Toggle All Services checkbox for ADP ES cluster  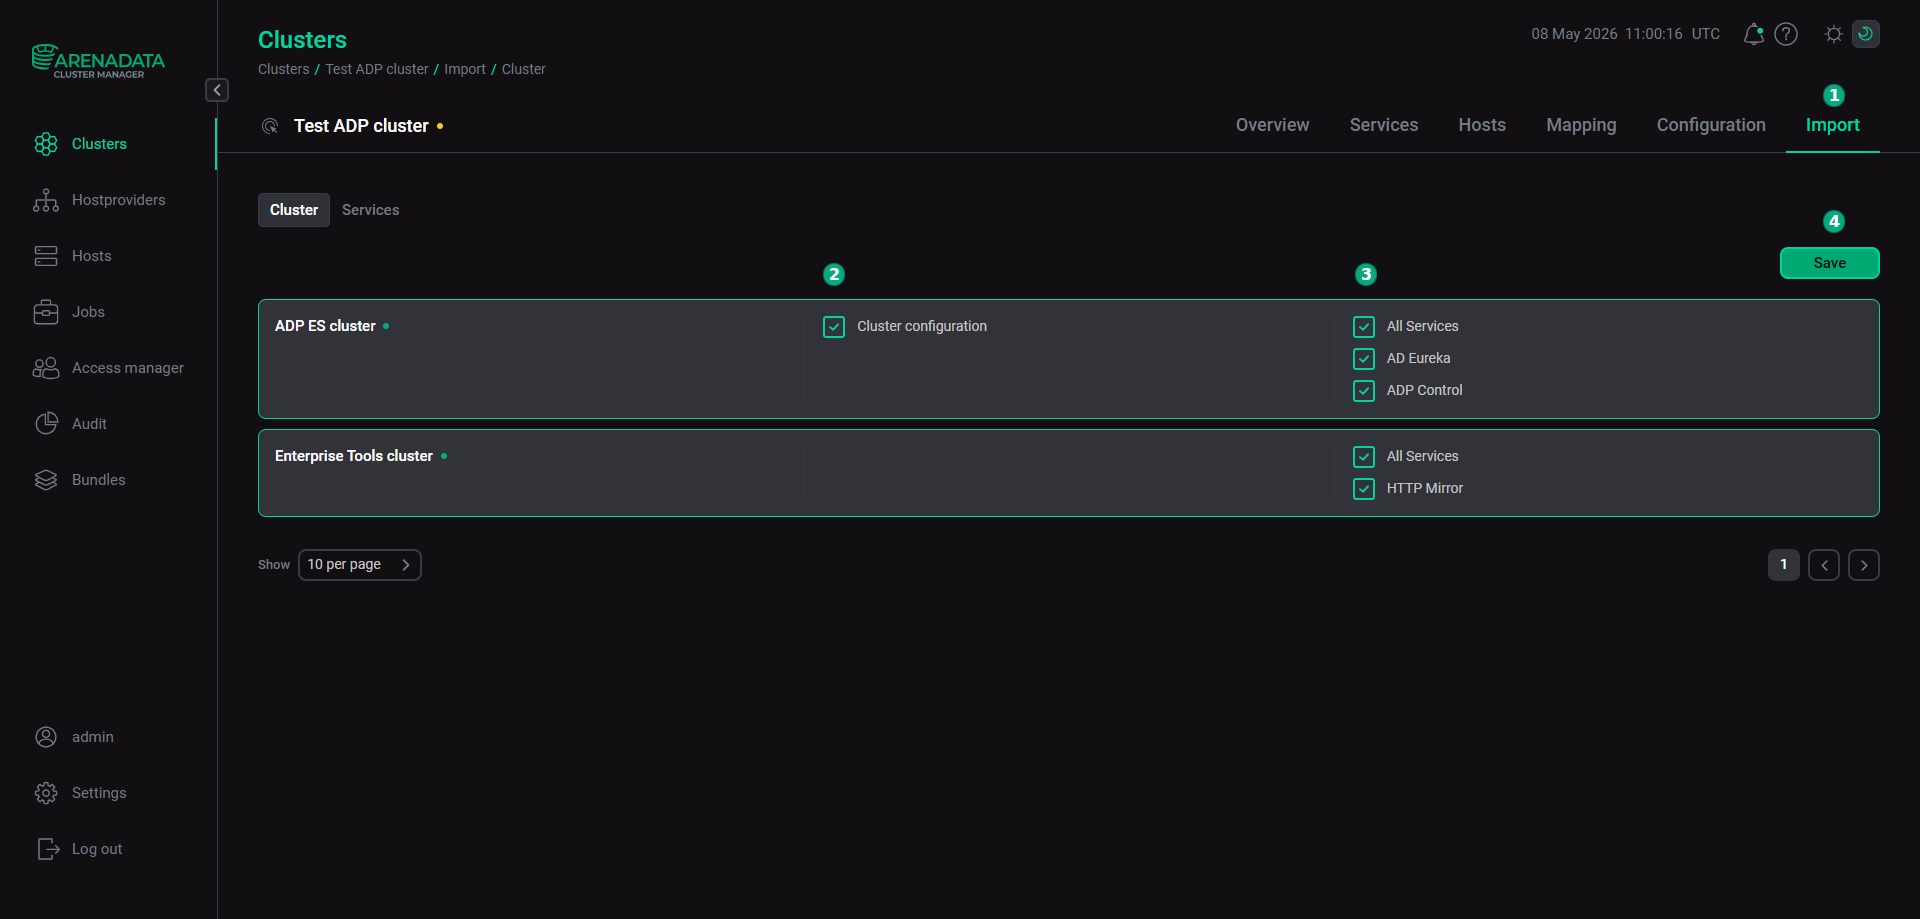pyautogui.click(x=1364, y=327)
